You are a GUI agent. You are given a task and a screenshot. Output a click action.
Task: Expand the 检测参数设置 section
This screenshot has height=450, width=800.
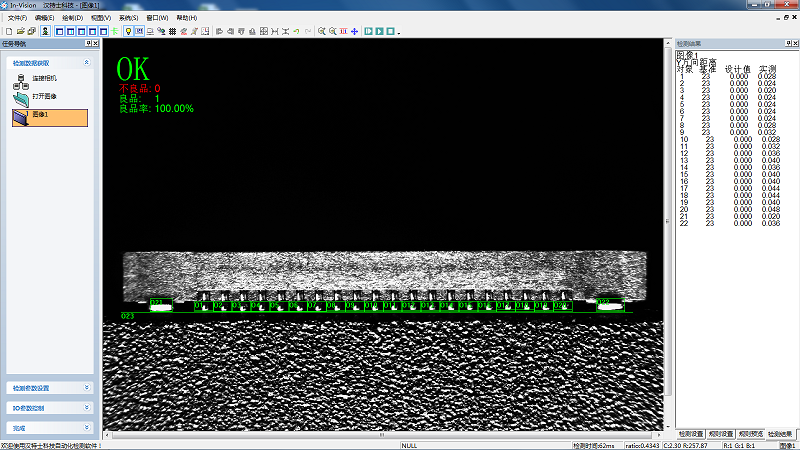(86, 388)
